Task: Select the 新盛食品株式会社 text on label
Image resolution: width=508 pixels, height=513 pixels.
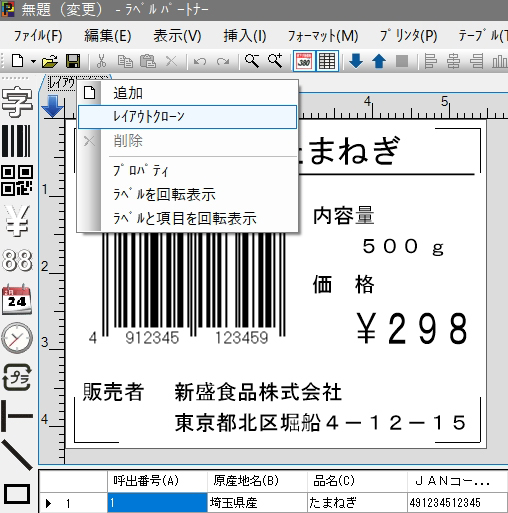Action: coord(258,392)
